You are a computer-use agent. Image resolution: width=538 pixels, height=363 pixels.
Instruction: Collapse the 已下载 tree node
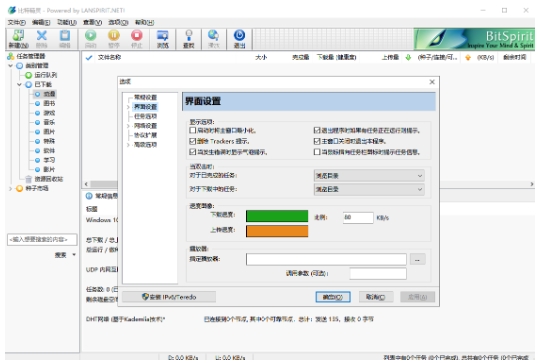pyautogui.click(x=20, y=84)
